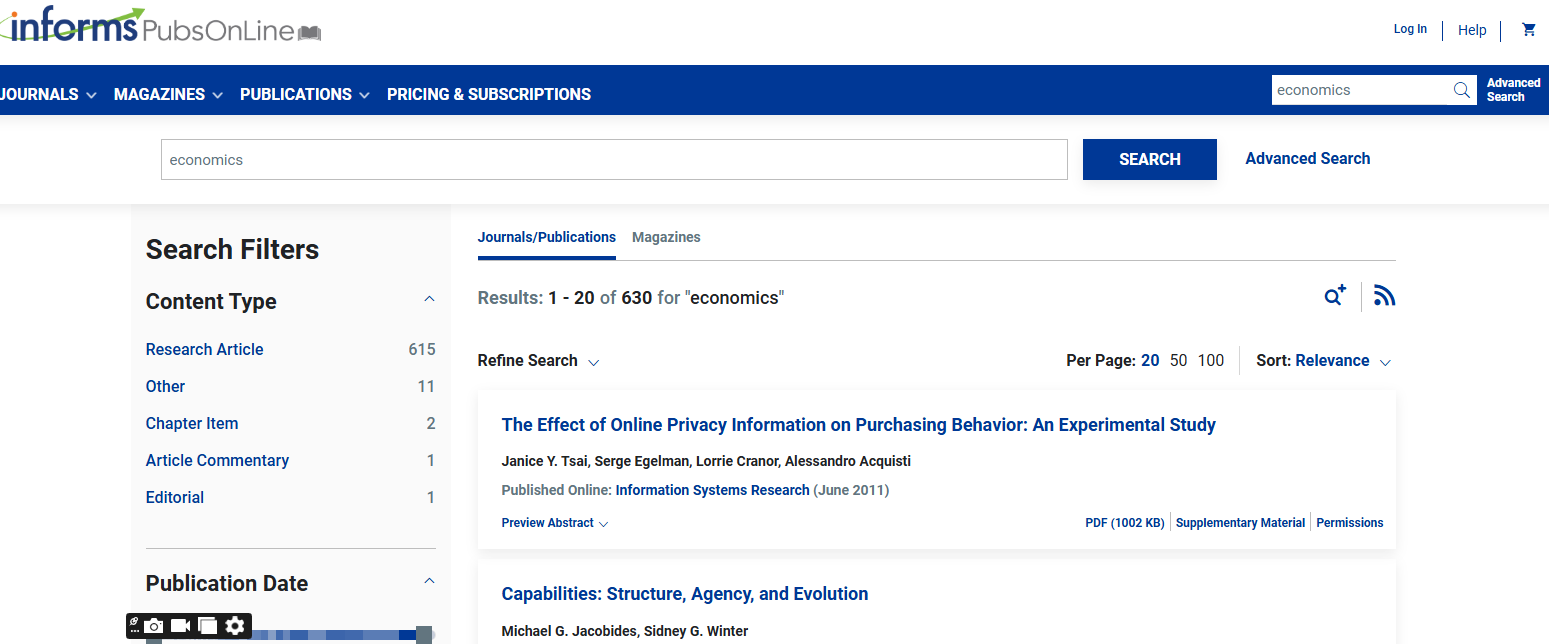Image resolution: width=1549 pixels, height=644 pixels.
Task: Expand the Refine Search dropdown
Action: pos(539,361)
